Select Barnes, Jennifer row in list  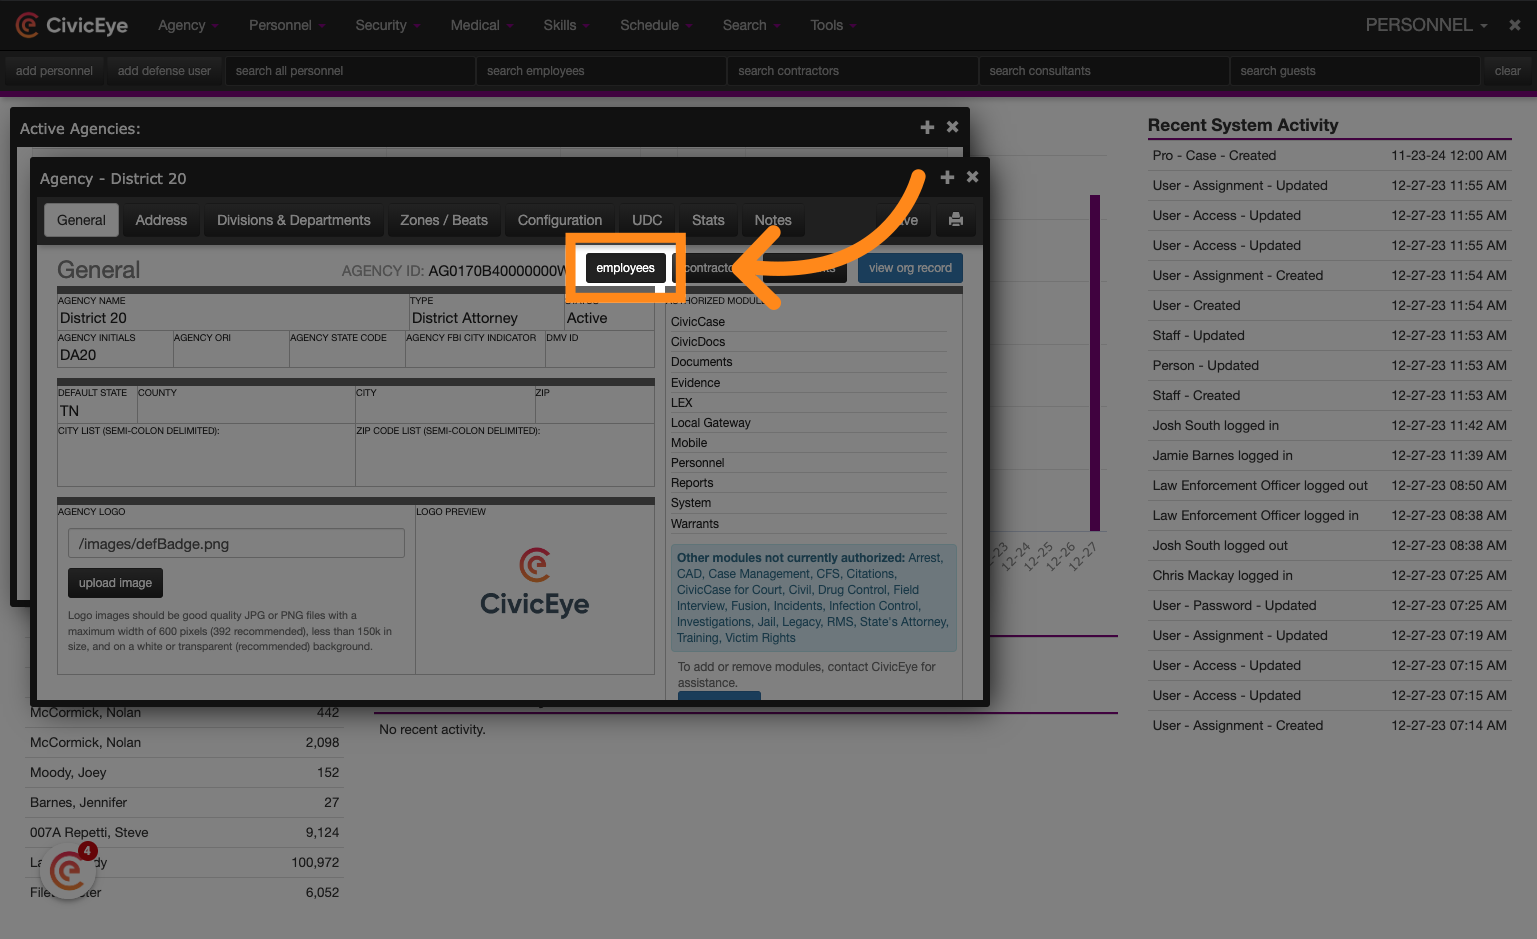point(185,802)
